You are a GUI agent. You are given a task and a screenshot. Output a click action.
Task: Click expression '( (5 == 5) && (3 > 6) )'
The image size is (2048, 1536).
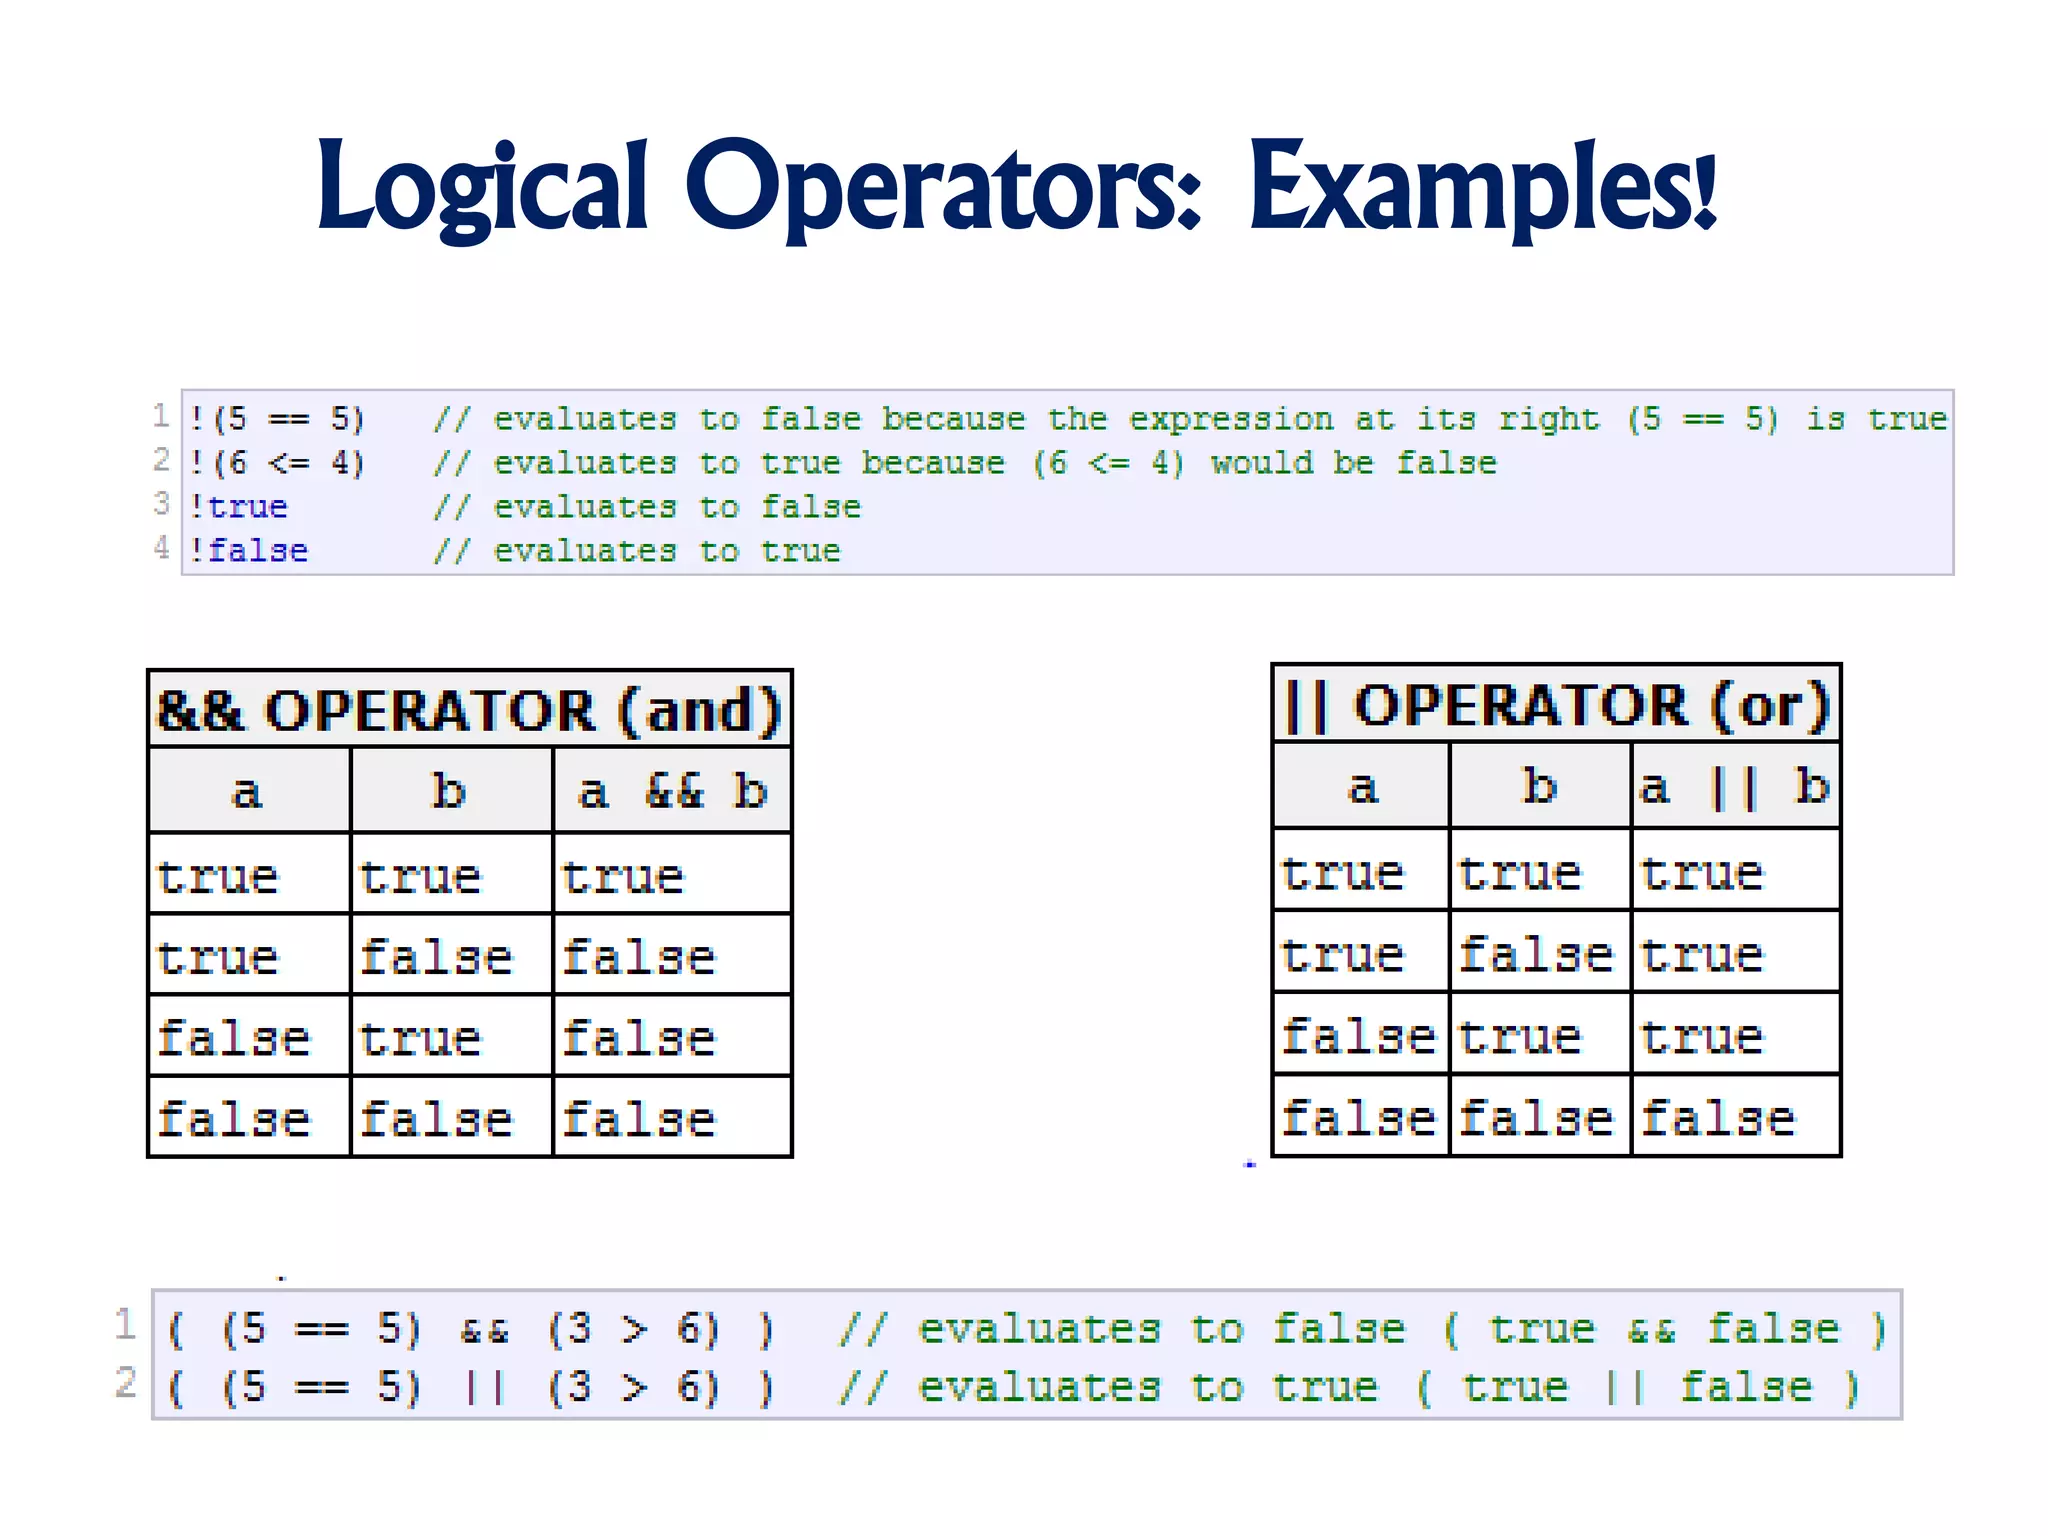[x=471, y=1329]
